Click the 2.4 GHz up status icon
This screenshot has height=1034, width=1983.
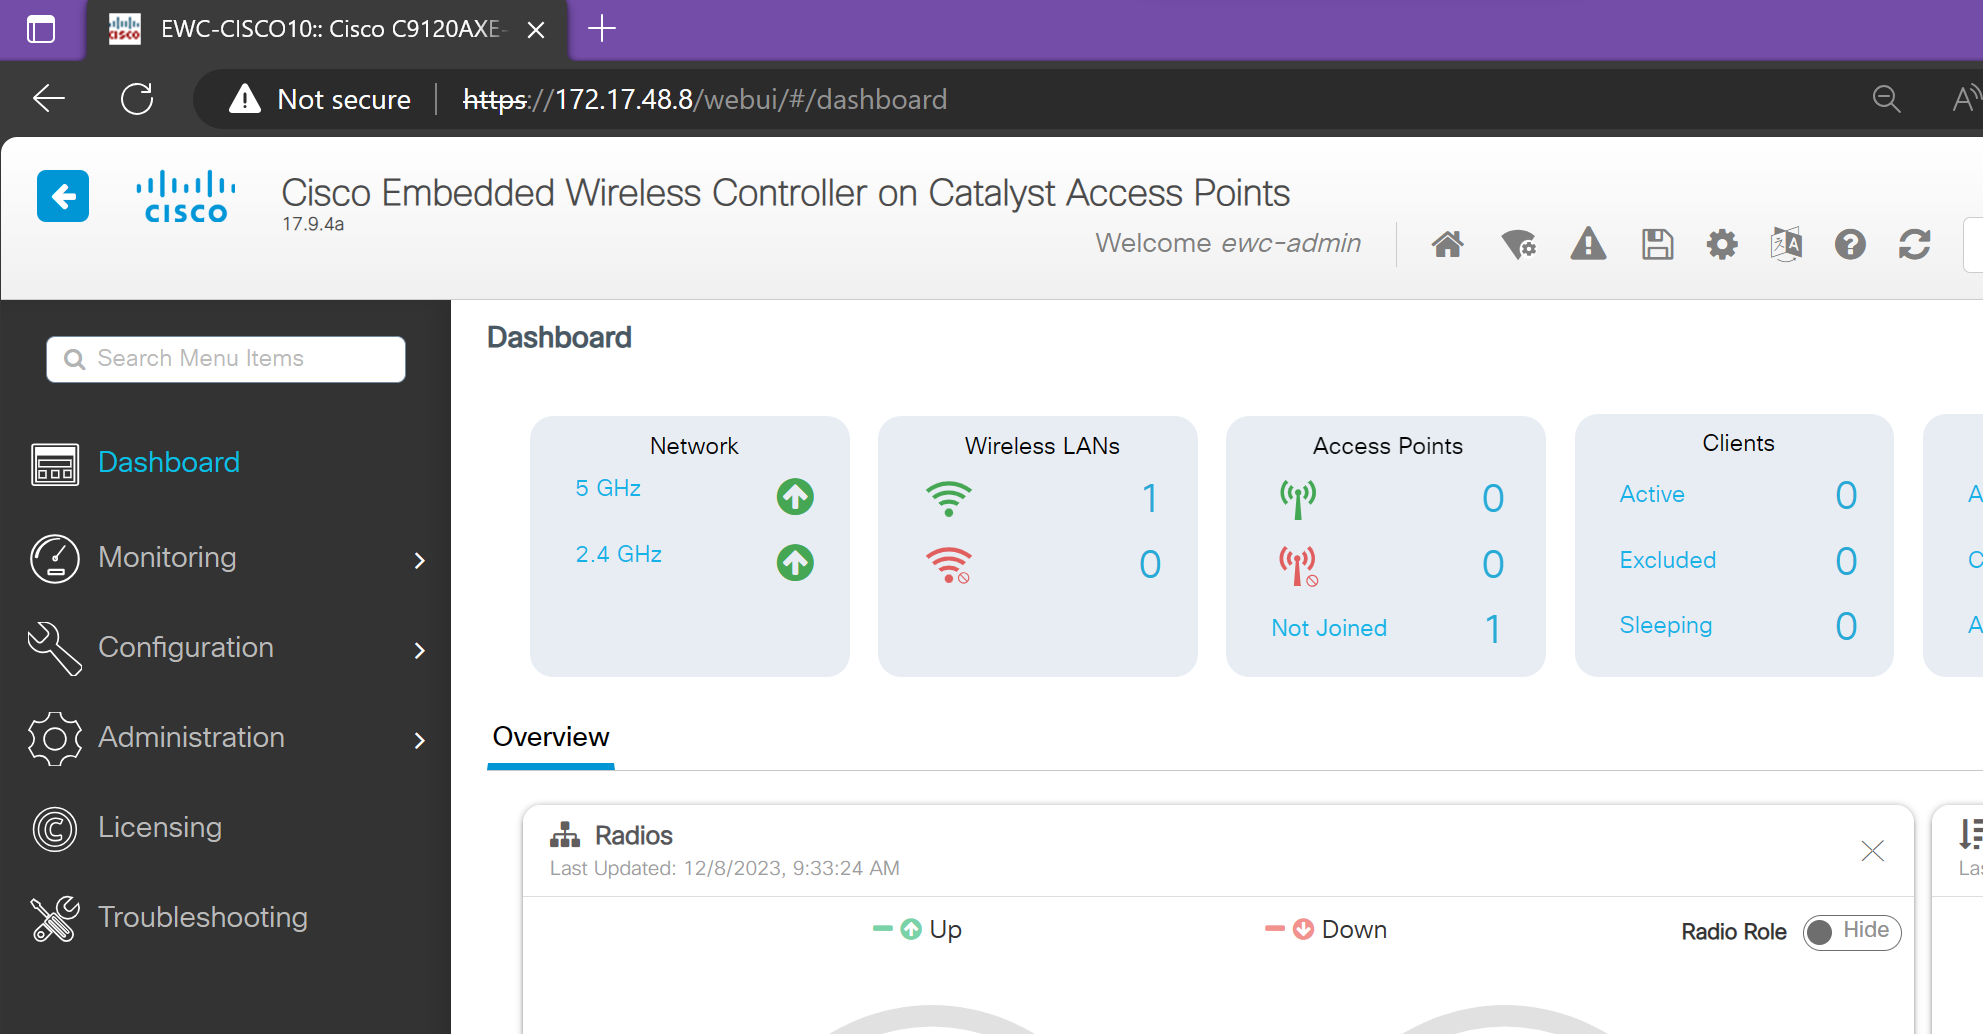click(x=795, y=562)
